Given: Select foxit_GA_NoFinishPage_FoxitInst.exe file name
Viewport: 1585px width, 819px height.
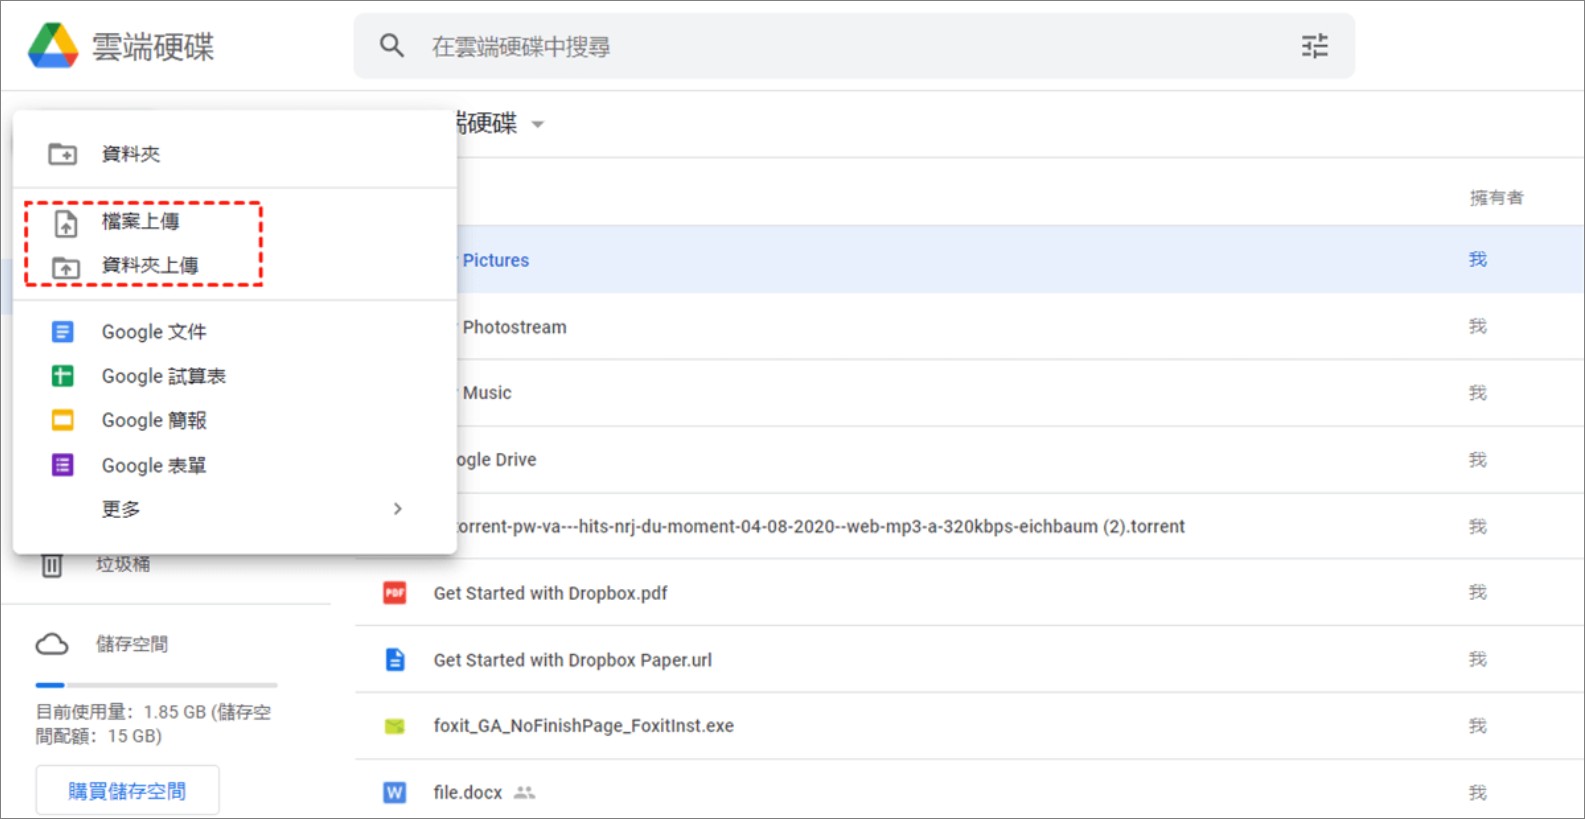Looking at the screenshot, I should tap(583, 726).
